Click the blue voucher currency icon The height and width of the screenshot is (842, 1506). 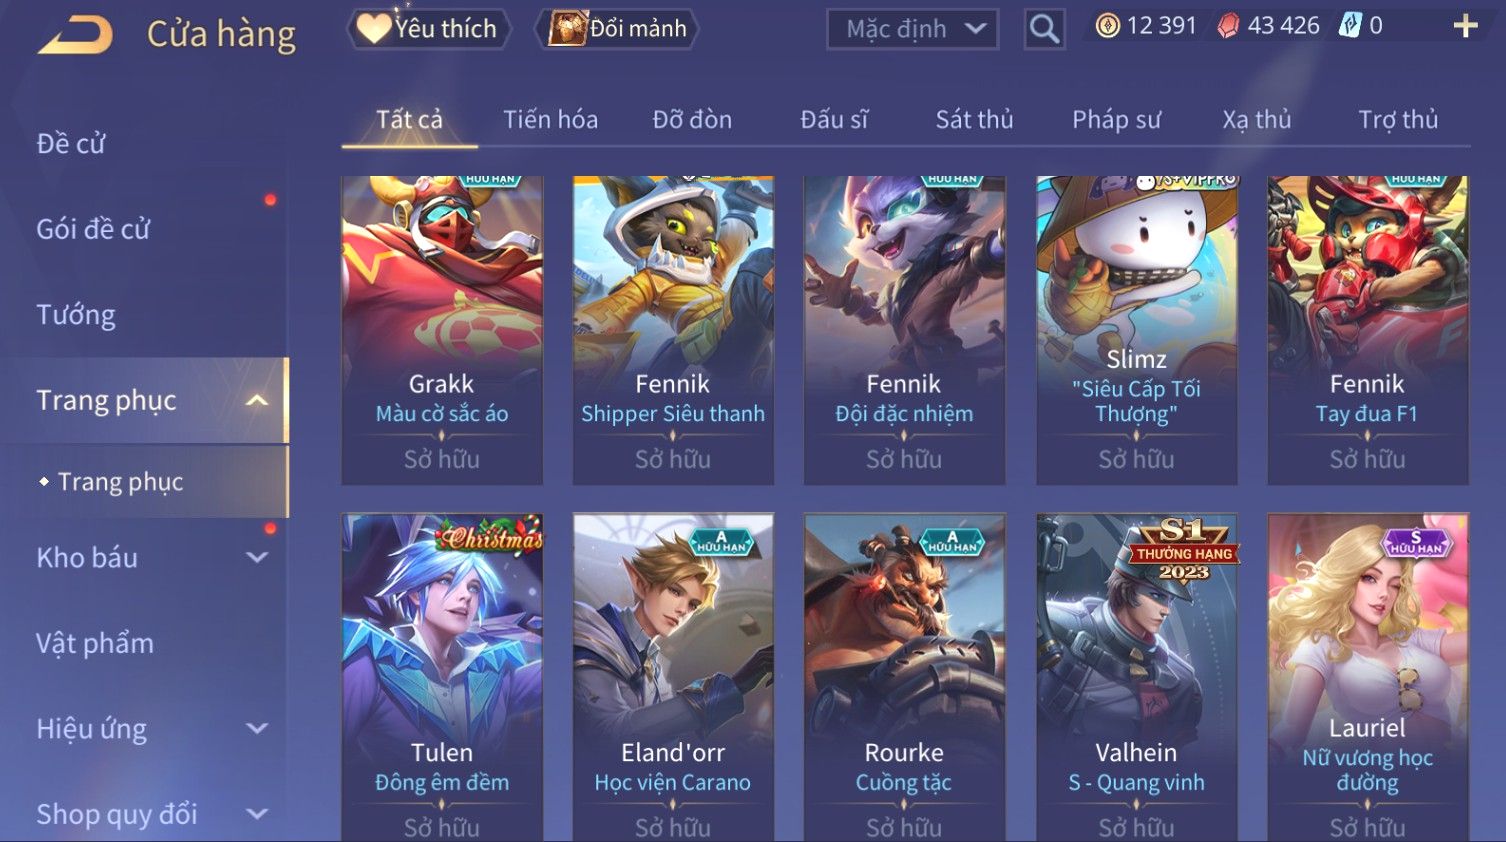tap(1350, 26)
